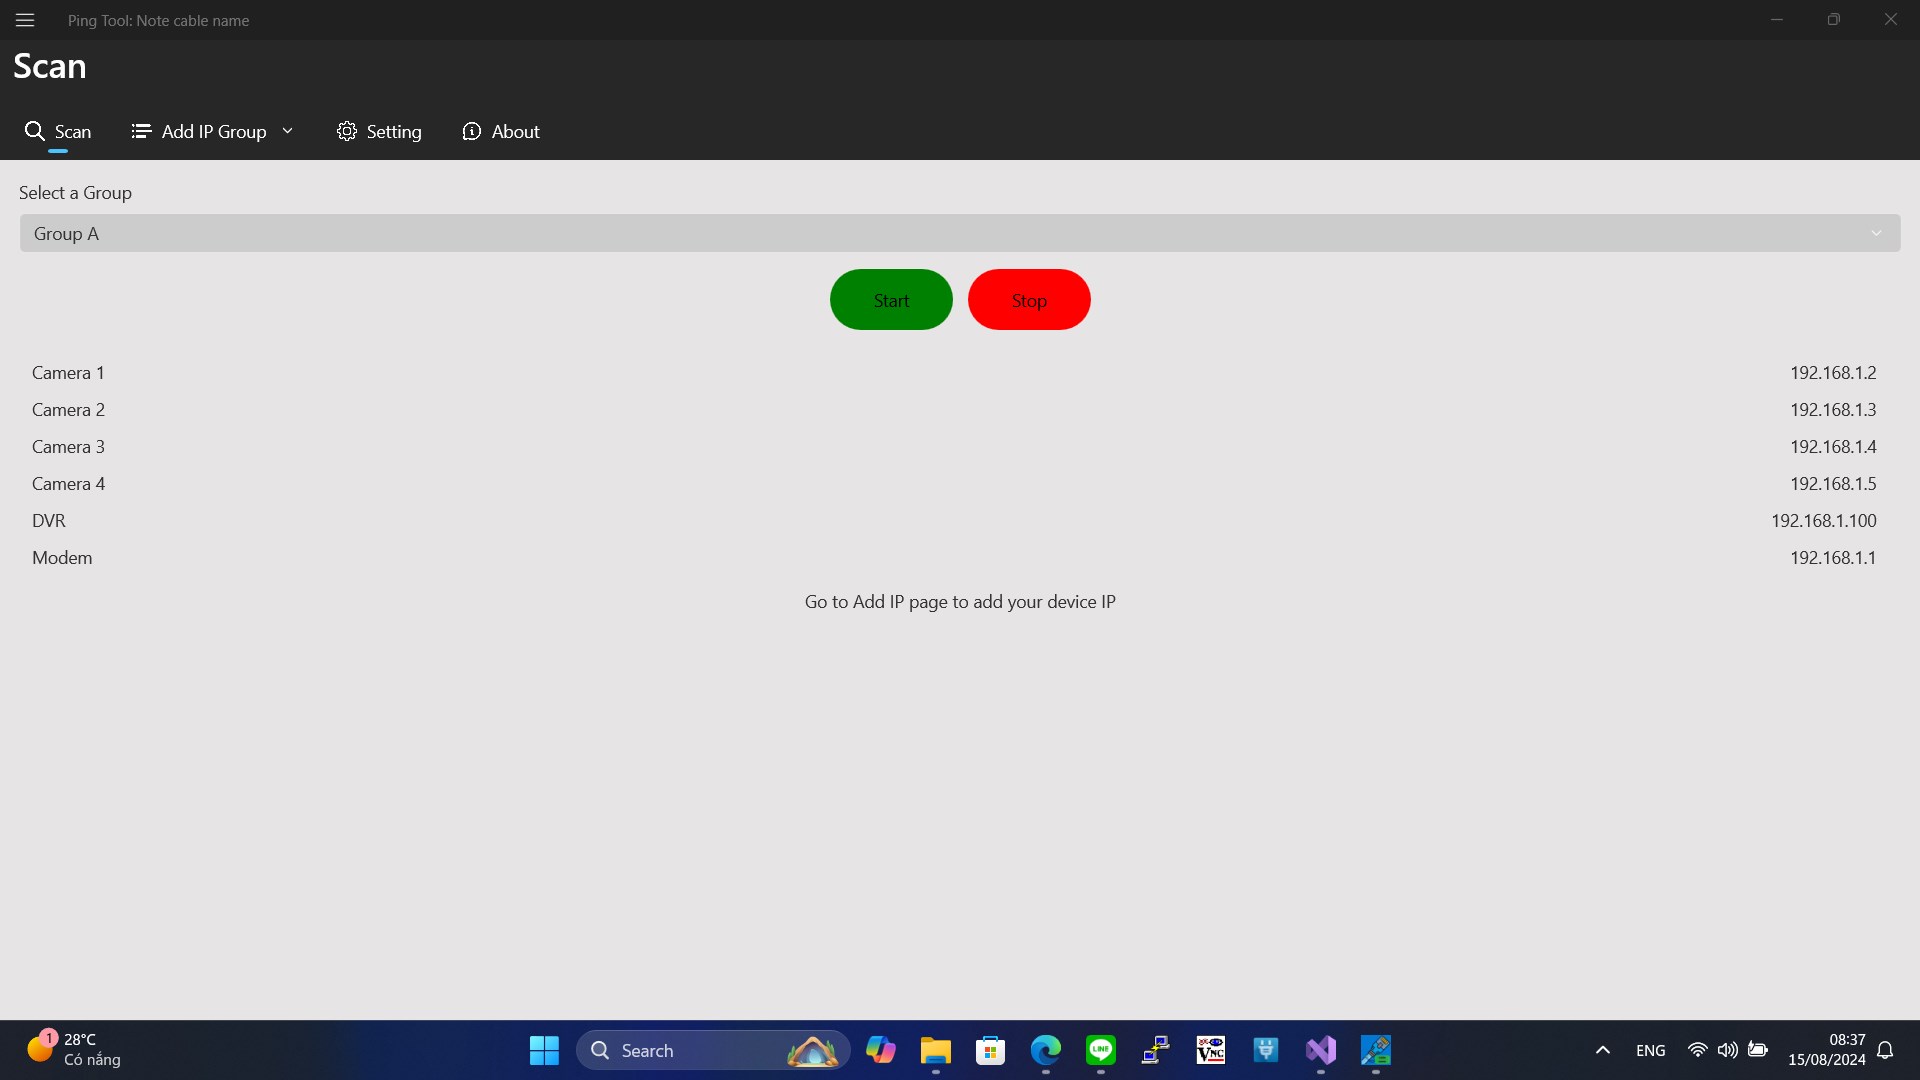Viewport: 1920px width, 1080px height.
Task: Open the Group A dropdown
Action: (960, 233)
